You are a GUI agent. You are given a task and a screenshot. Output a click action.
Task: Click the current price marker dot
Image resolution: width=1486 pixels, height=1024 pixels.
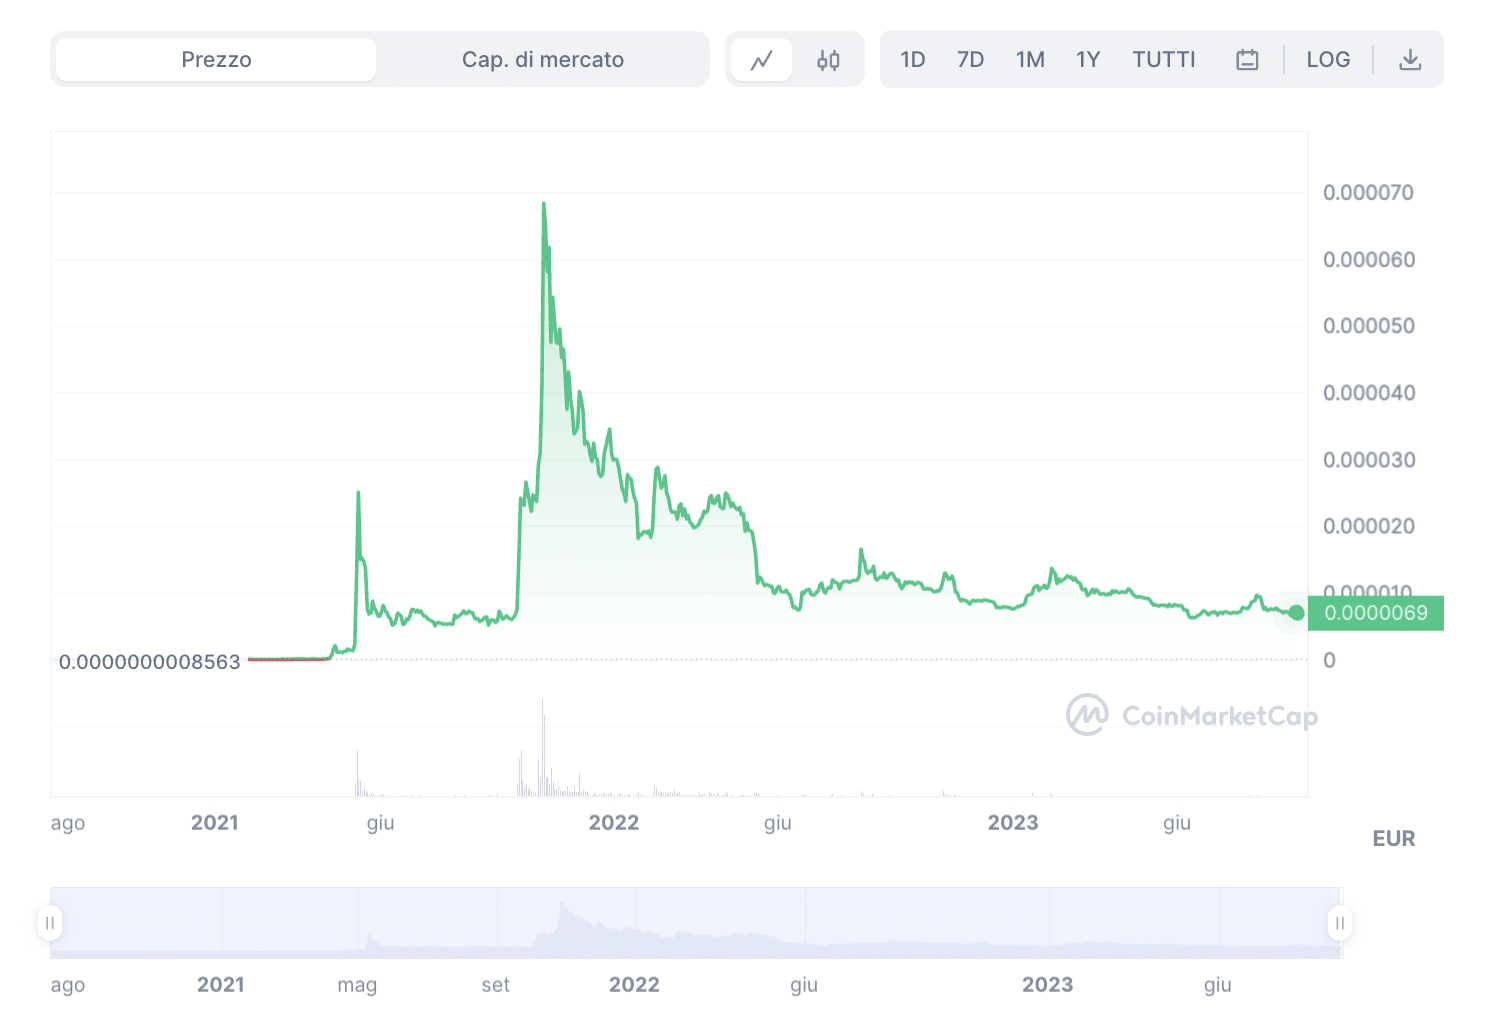[1297, 613]
